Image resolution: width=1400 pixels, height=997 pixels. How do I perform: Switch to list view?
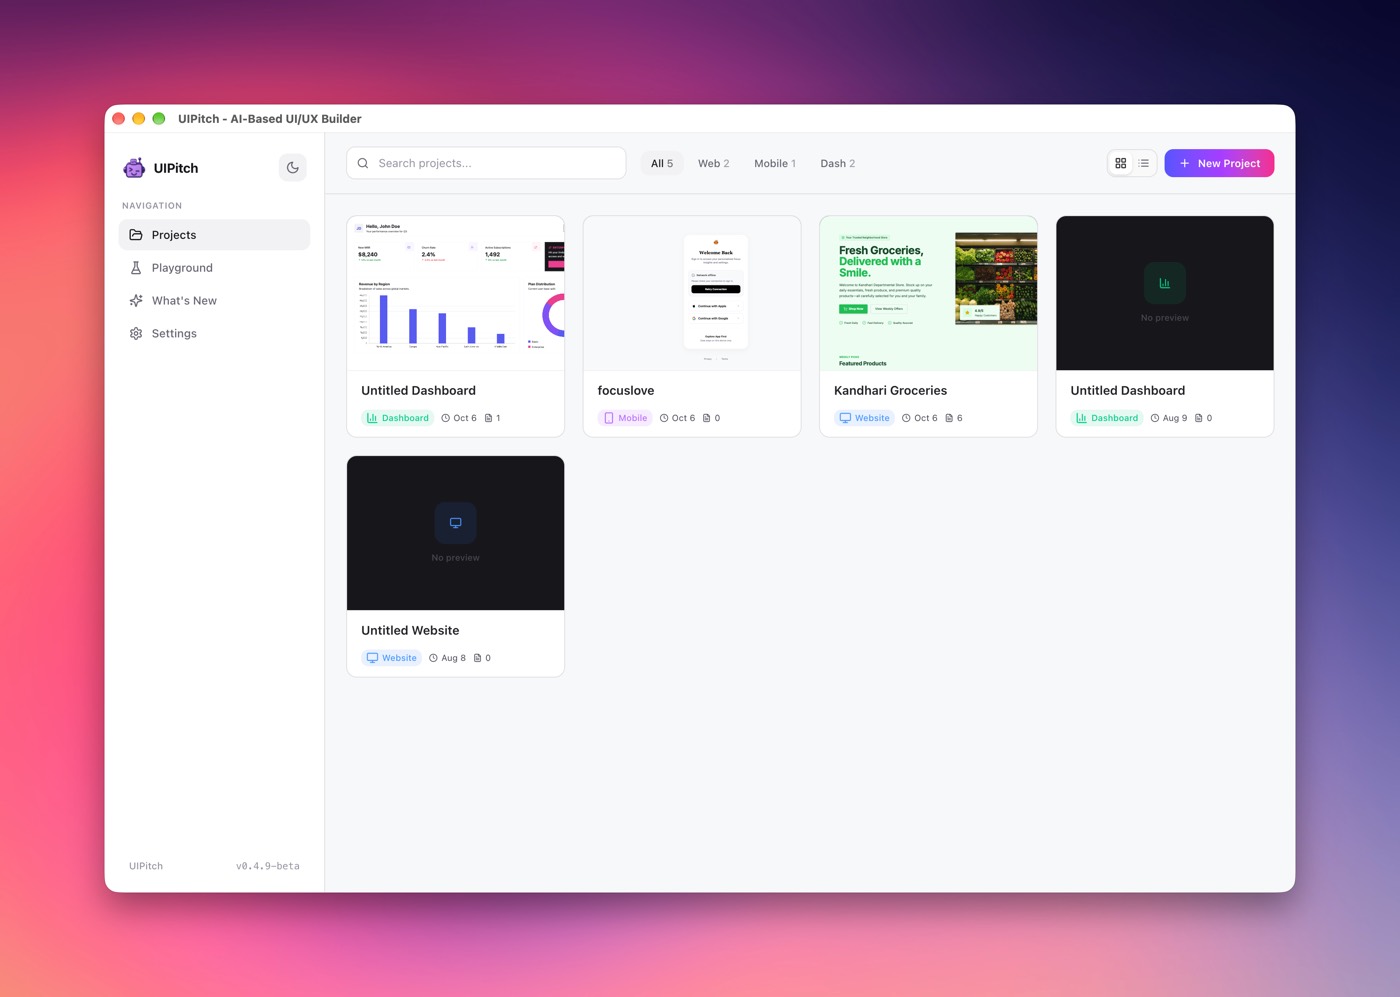(1144, 163)
